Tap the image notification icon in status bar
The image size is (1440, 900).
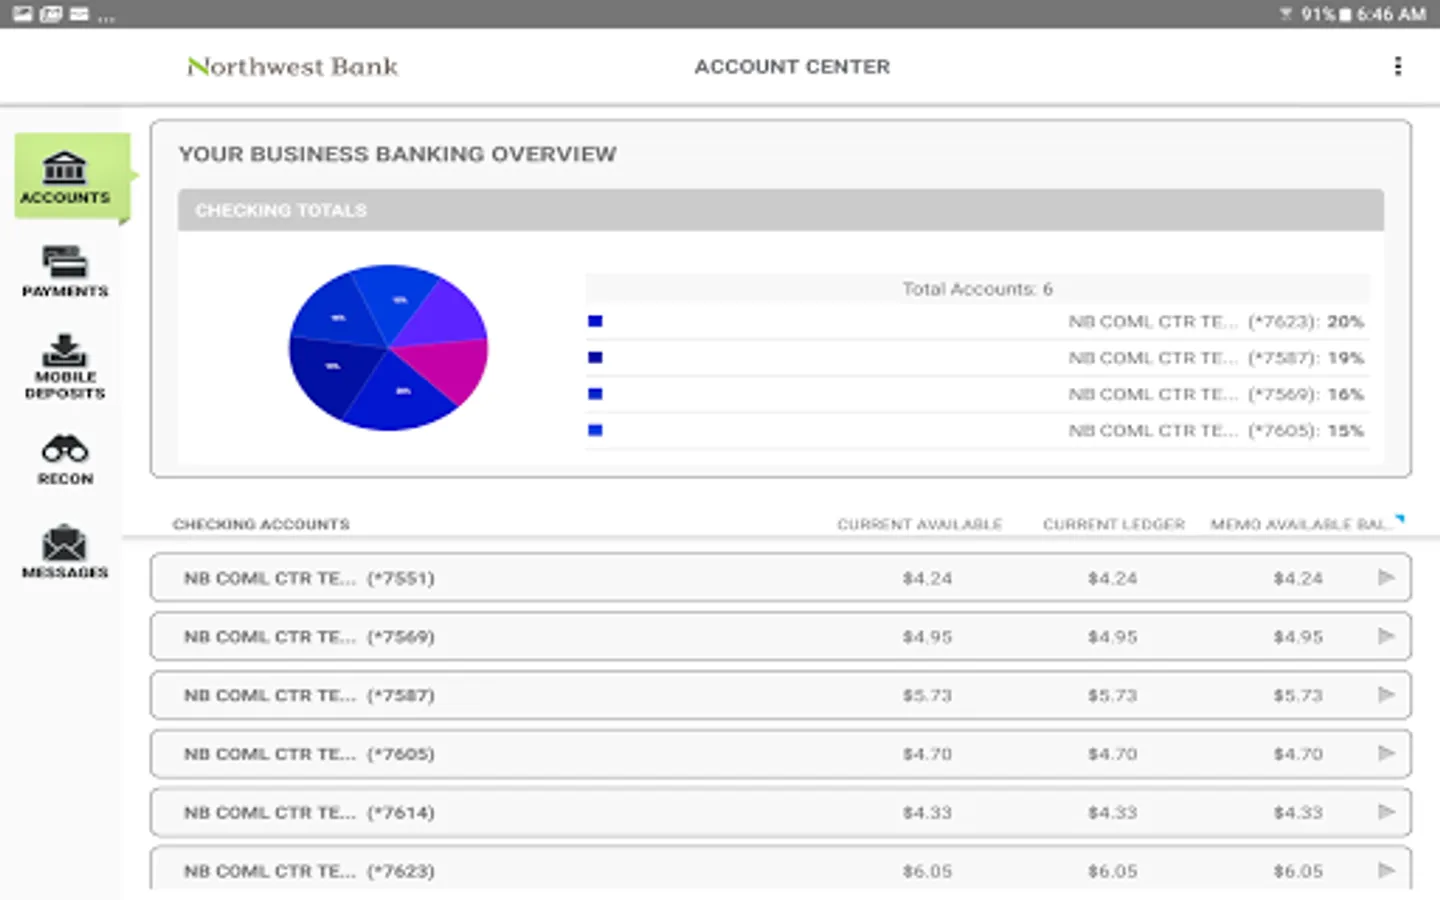23,14
